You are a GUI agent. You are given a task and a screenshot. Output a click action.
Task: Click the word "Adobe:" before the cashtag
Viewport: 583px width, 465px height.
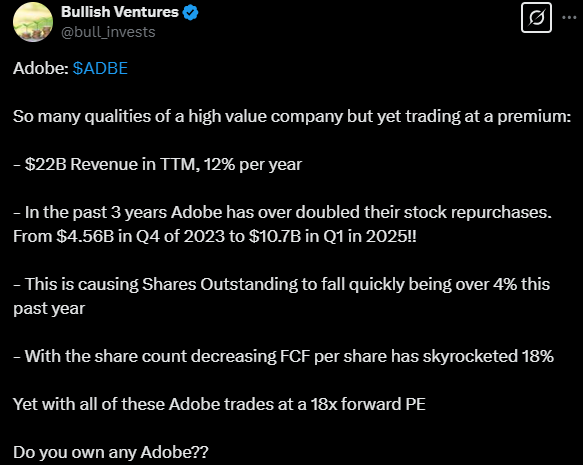[x=41, y=68]
